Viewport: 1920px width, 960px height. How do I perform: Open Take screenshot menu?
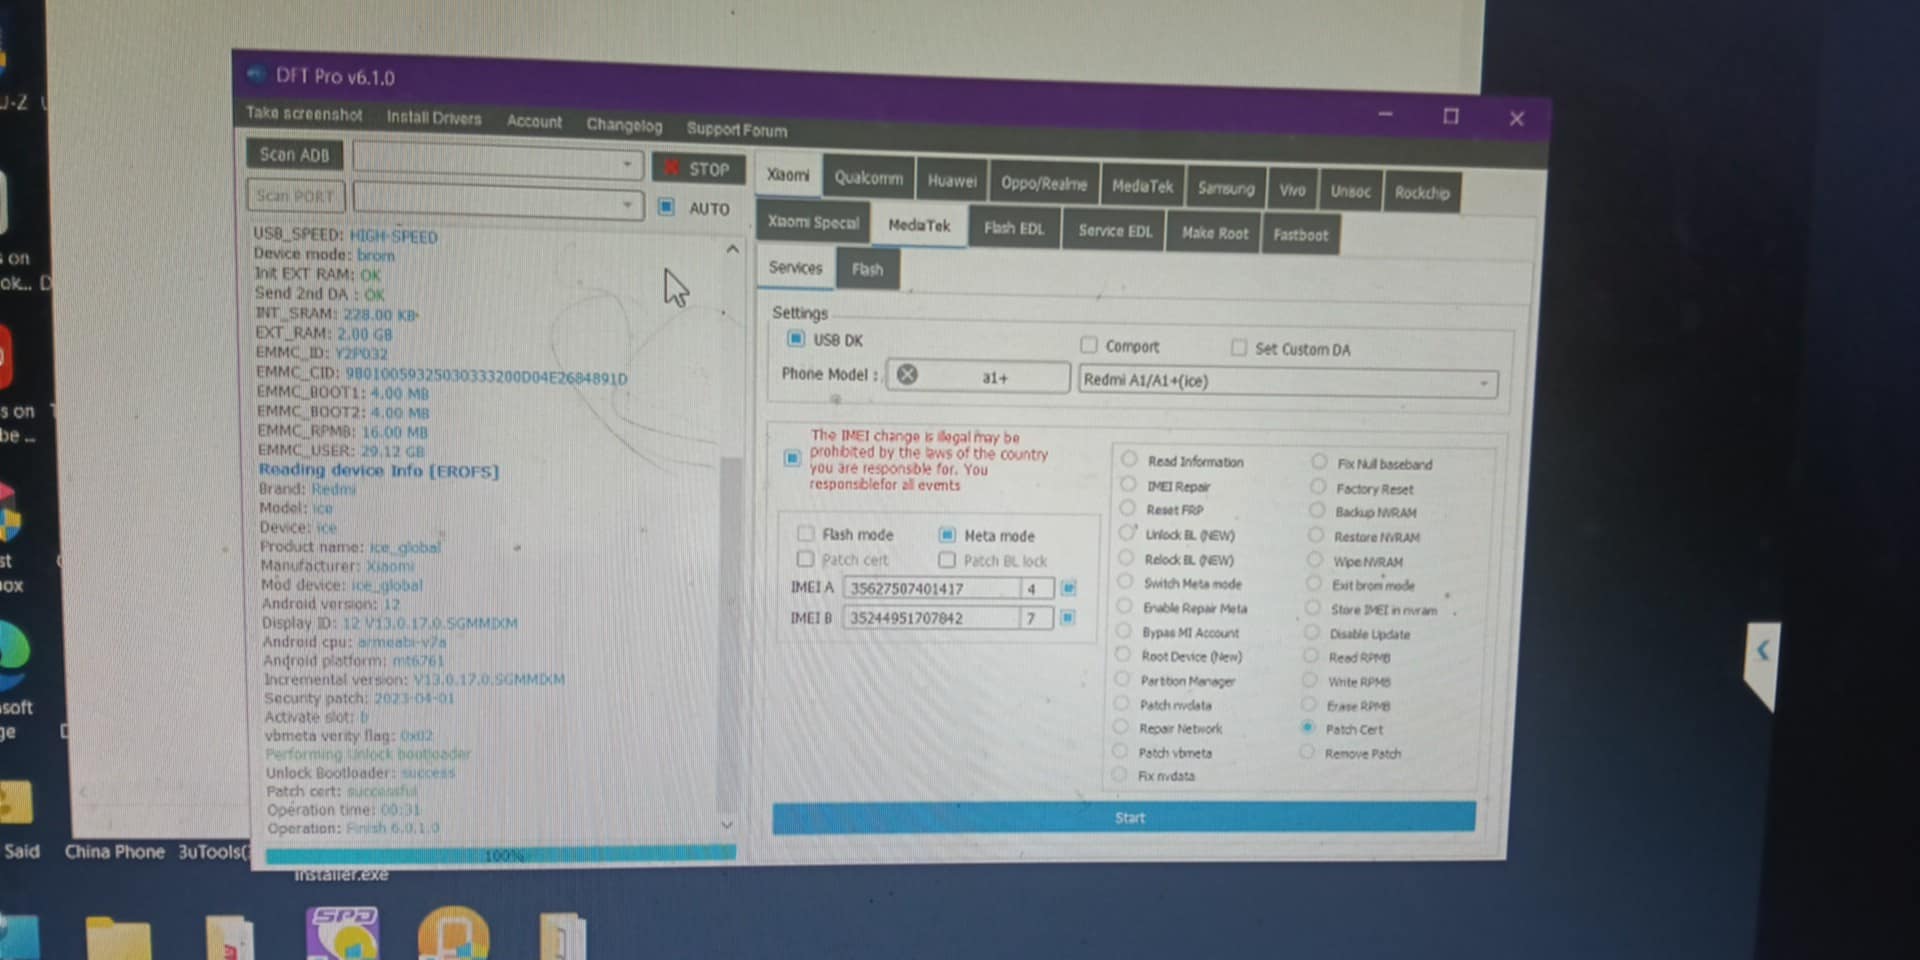(304, 113)
